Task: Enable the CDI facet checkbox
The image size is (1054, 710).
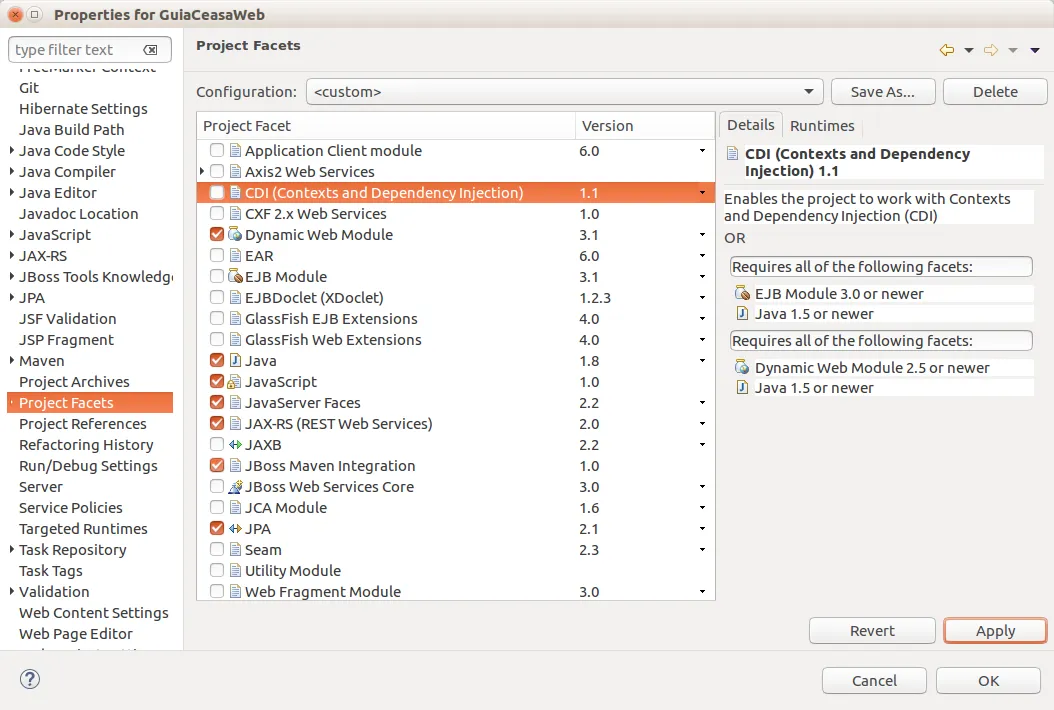Action: (x=217, y=193)
